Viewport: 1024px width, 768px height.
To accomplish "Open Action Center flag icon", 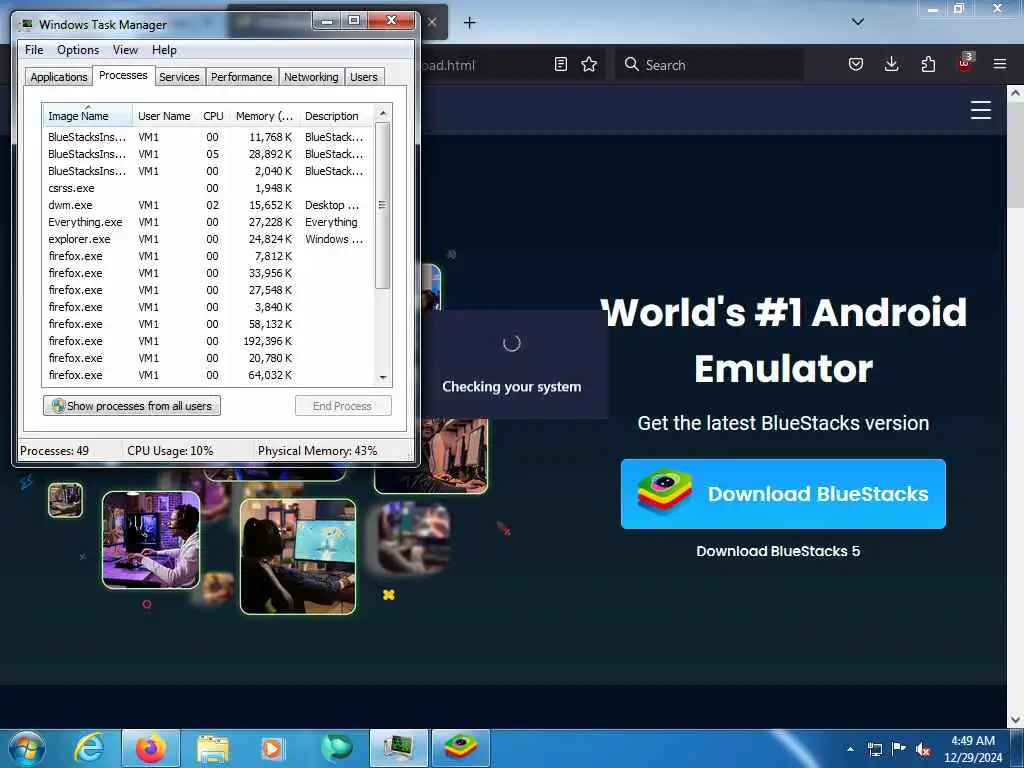I will [899, 748].
